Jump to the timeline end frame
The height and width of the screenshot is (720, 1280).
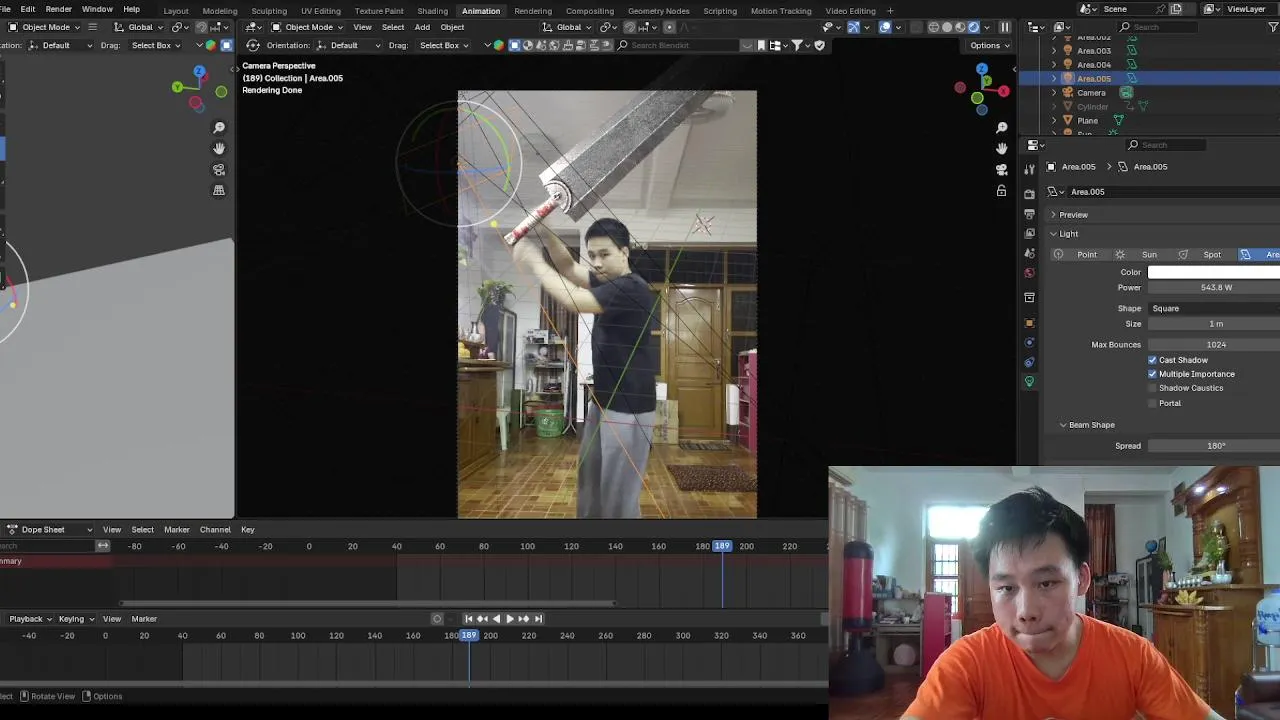coord(538,619)
